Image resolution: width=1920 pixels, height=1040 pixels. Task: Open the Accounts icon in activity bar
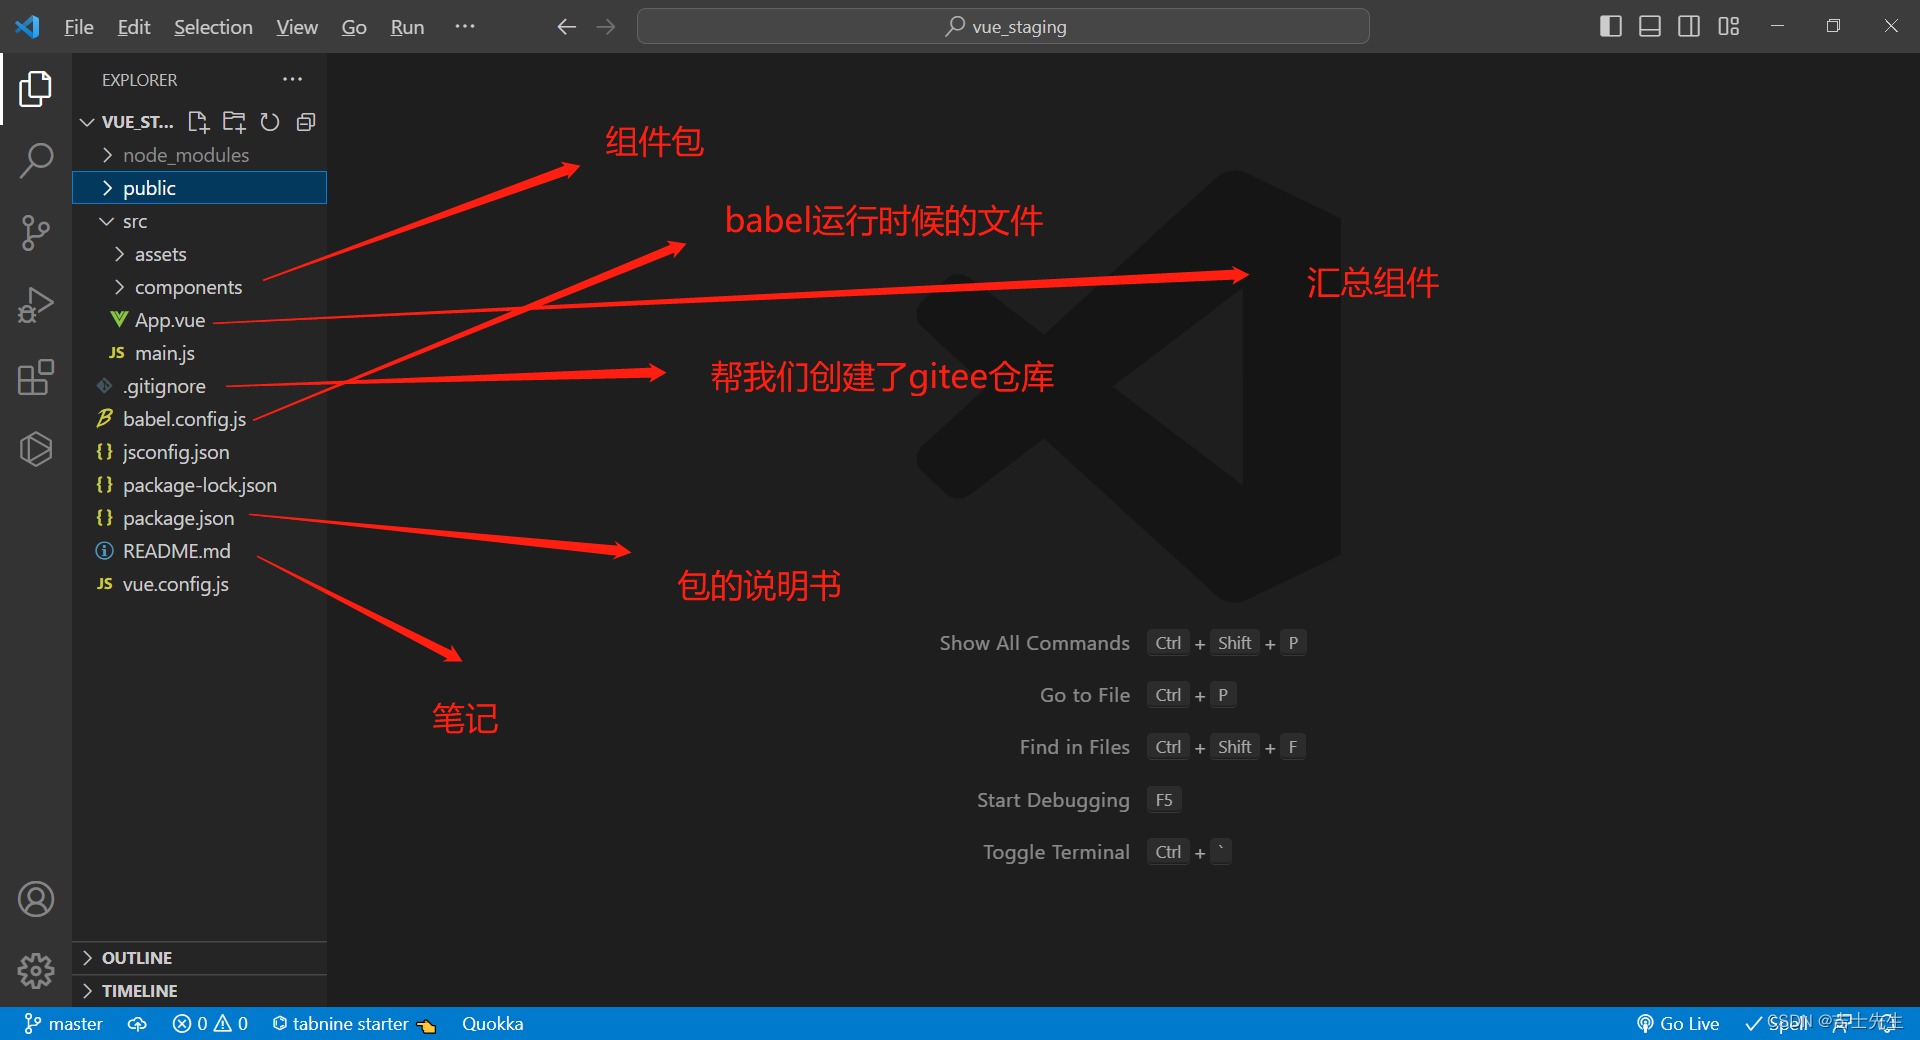point(36,899)
